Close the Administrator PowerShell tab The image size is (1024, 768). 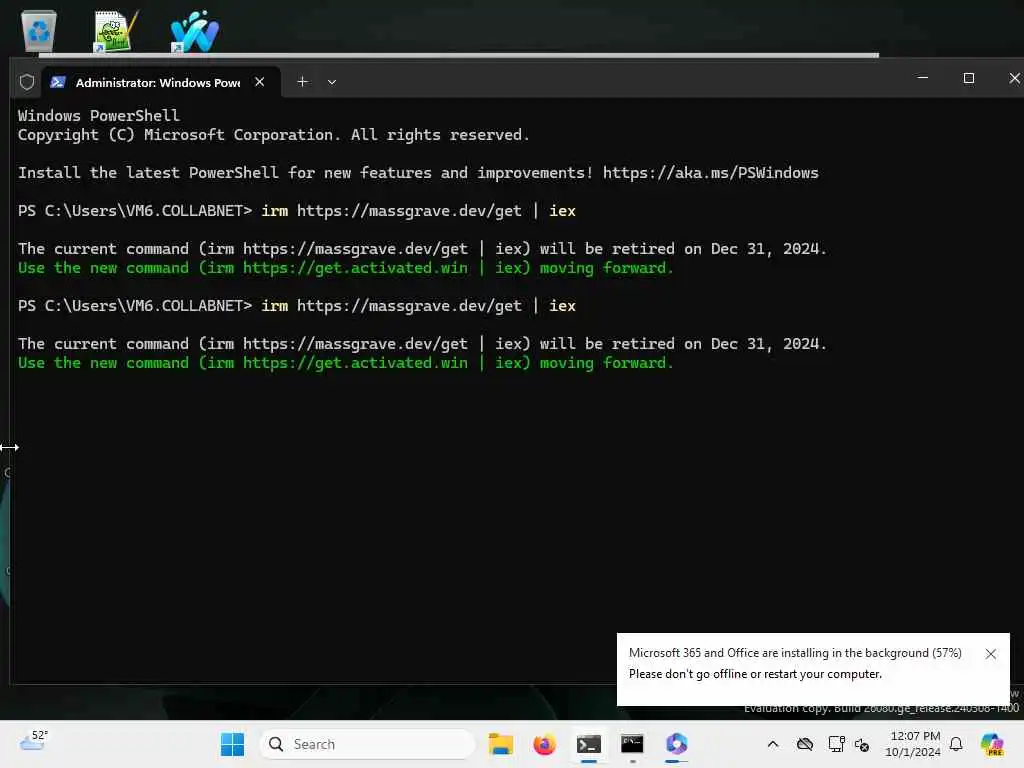[260, 82]
